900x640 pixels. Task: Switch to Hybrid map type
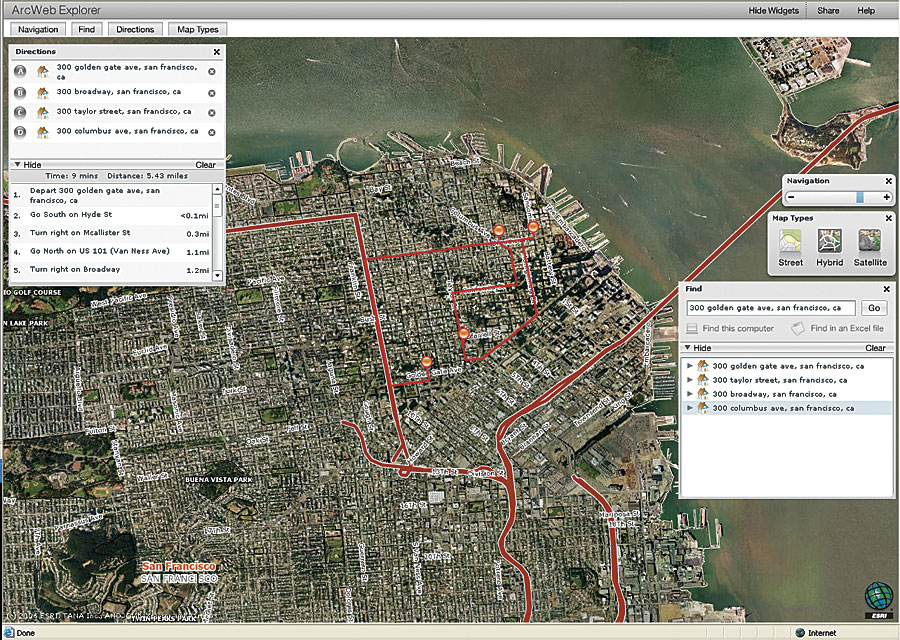pos(830,247)
